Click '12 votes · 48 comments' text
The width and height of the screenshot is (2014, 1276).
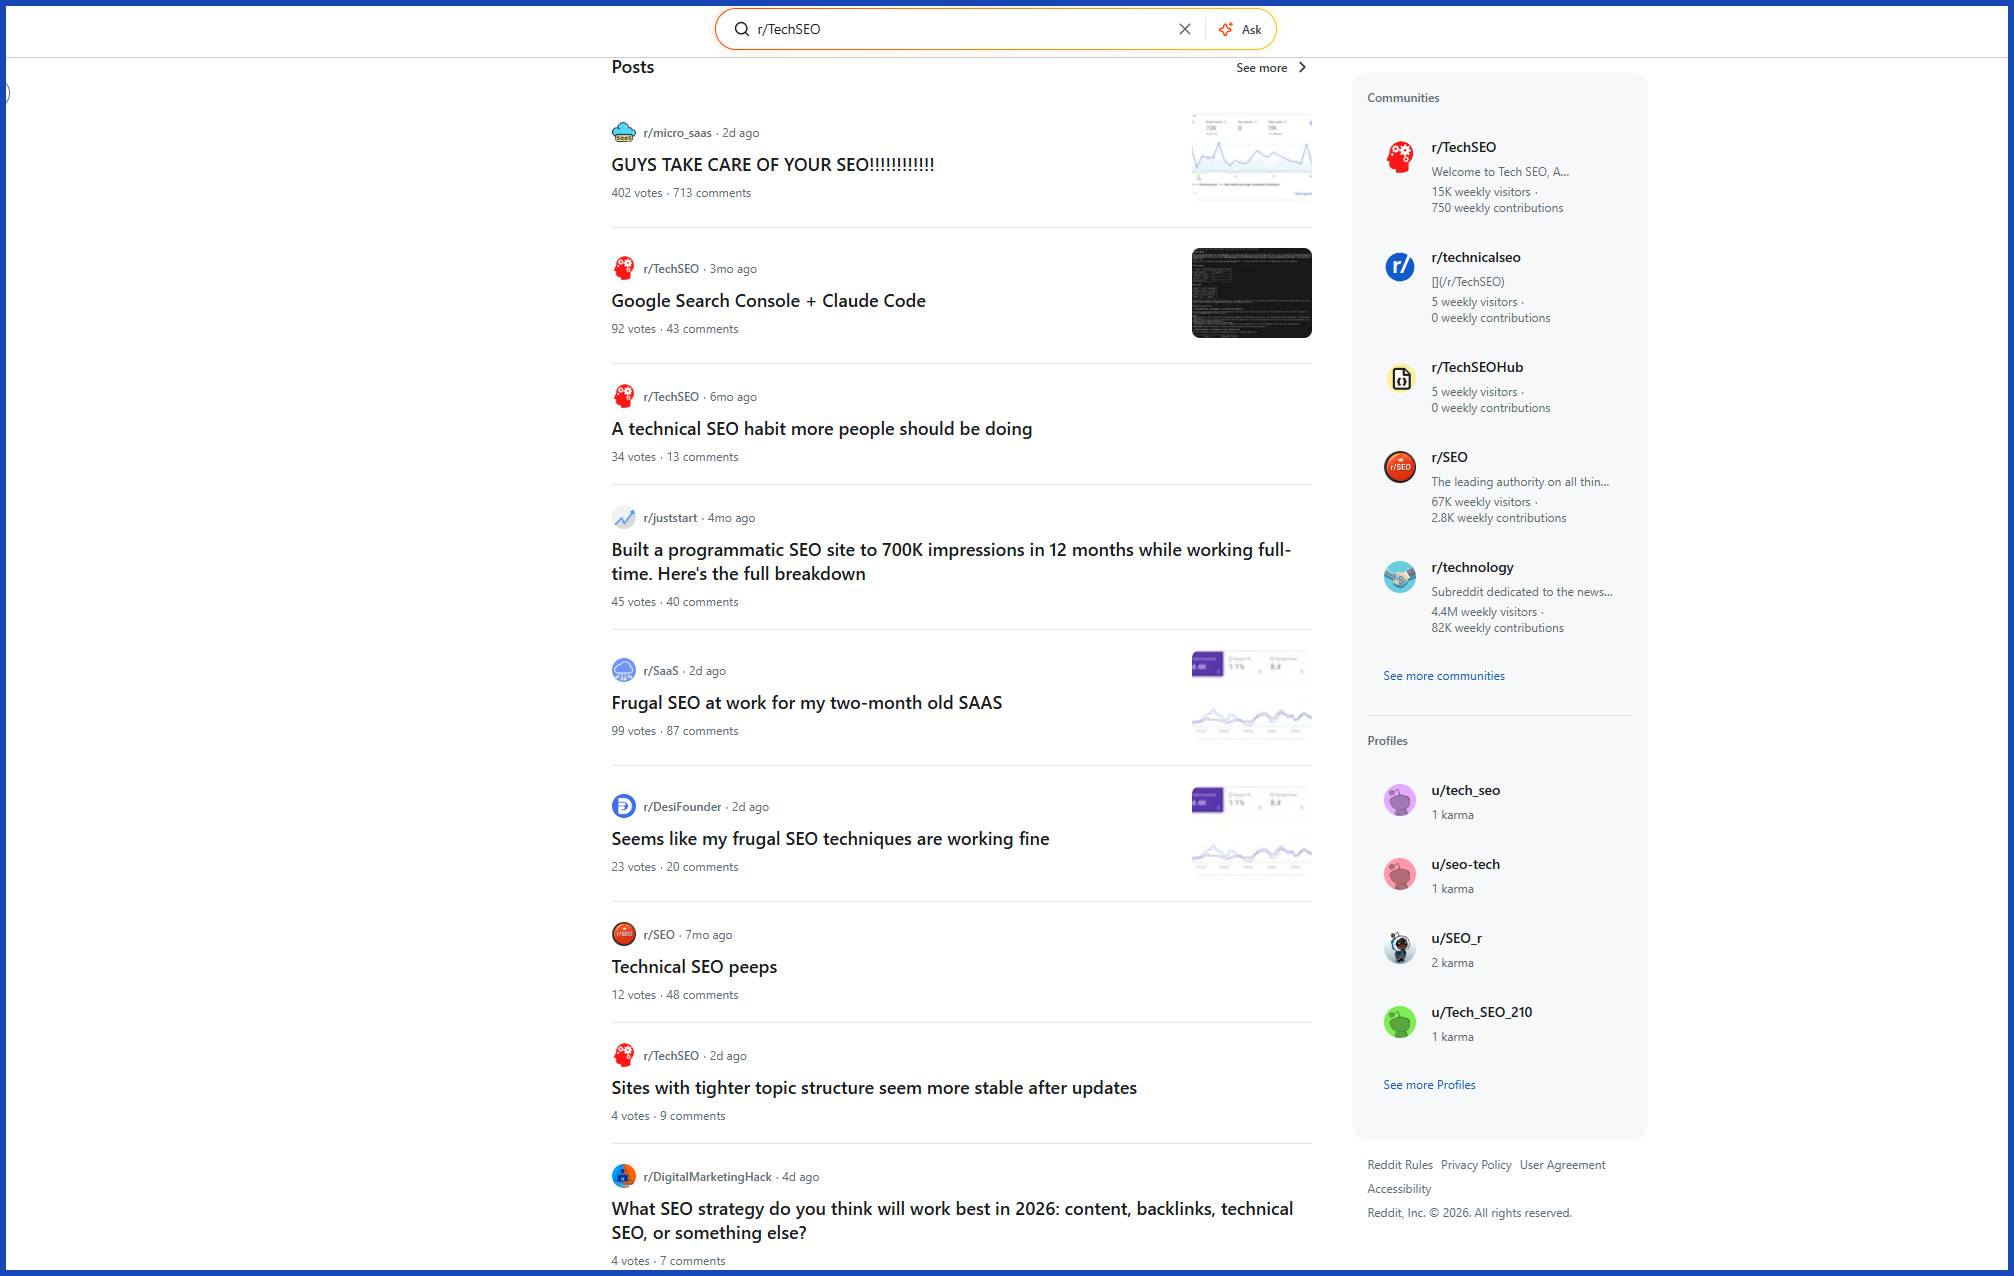click(x=675, y=995)
